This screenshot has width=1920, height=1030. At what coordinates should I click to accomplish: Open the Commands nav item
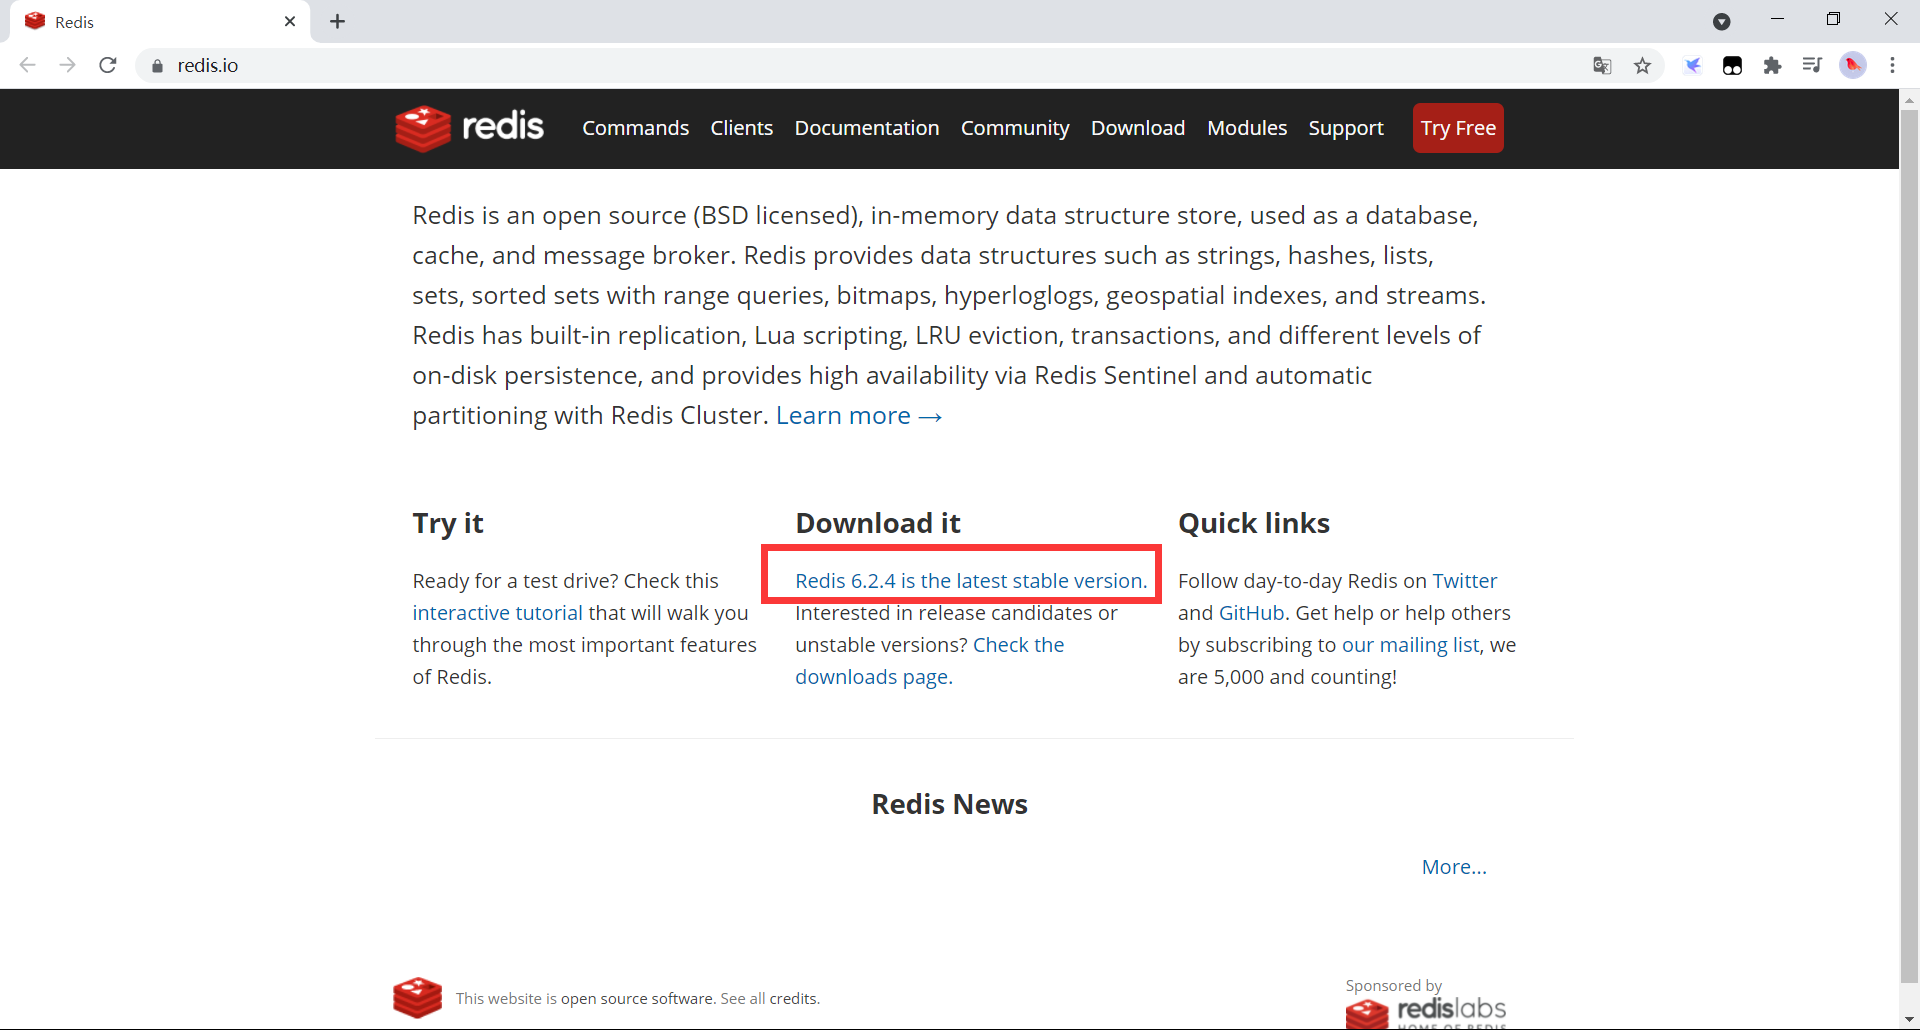click(635, 128)
